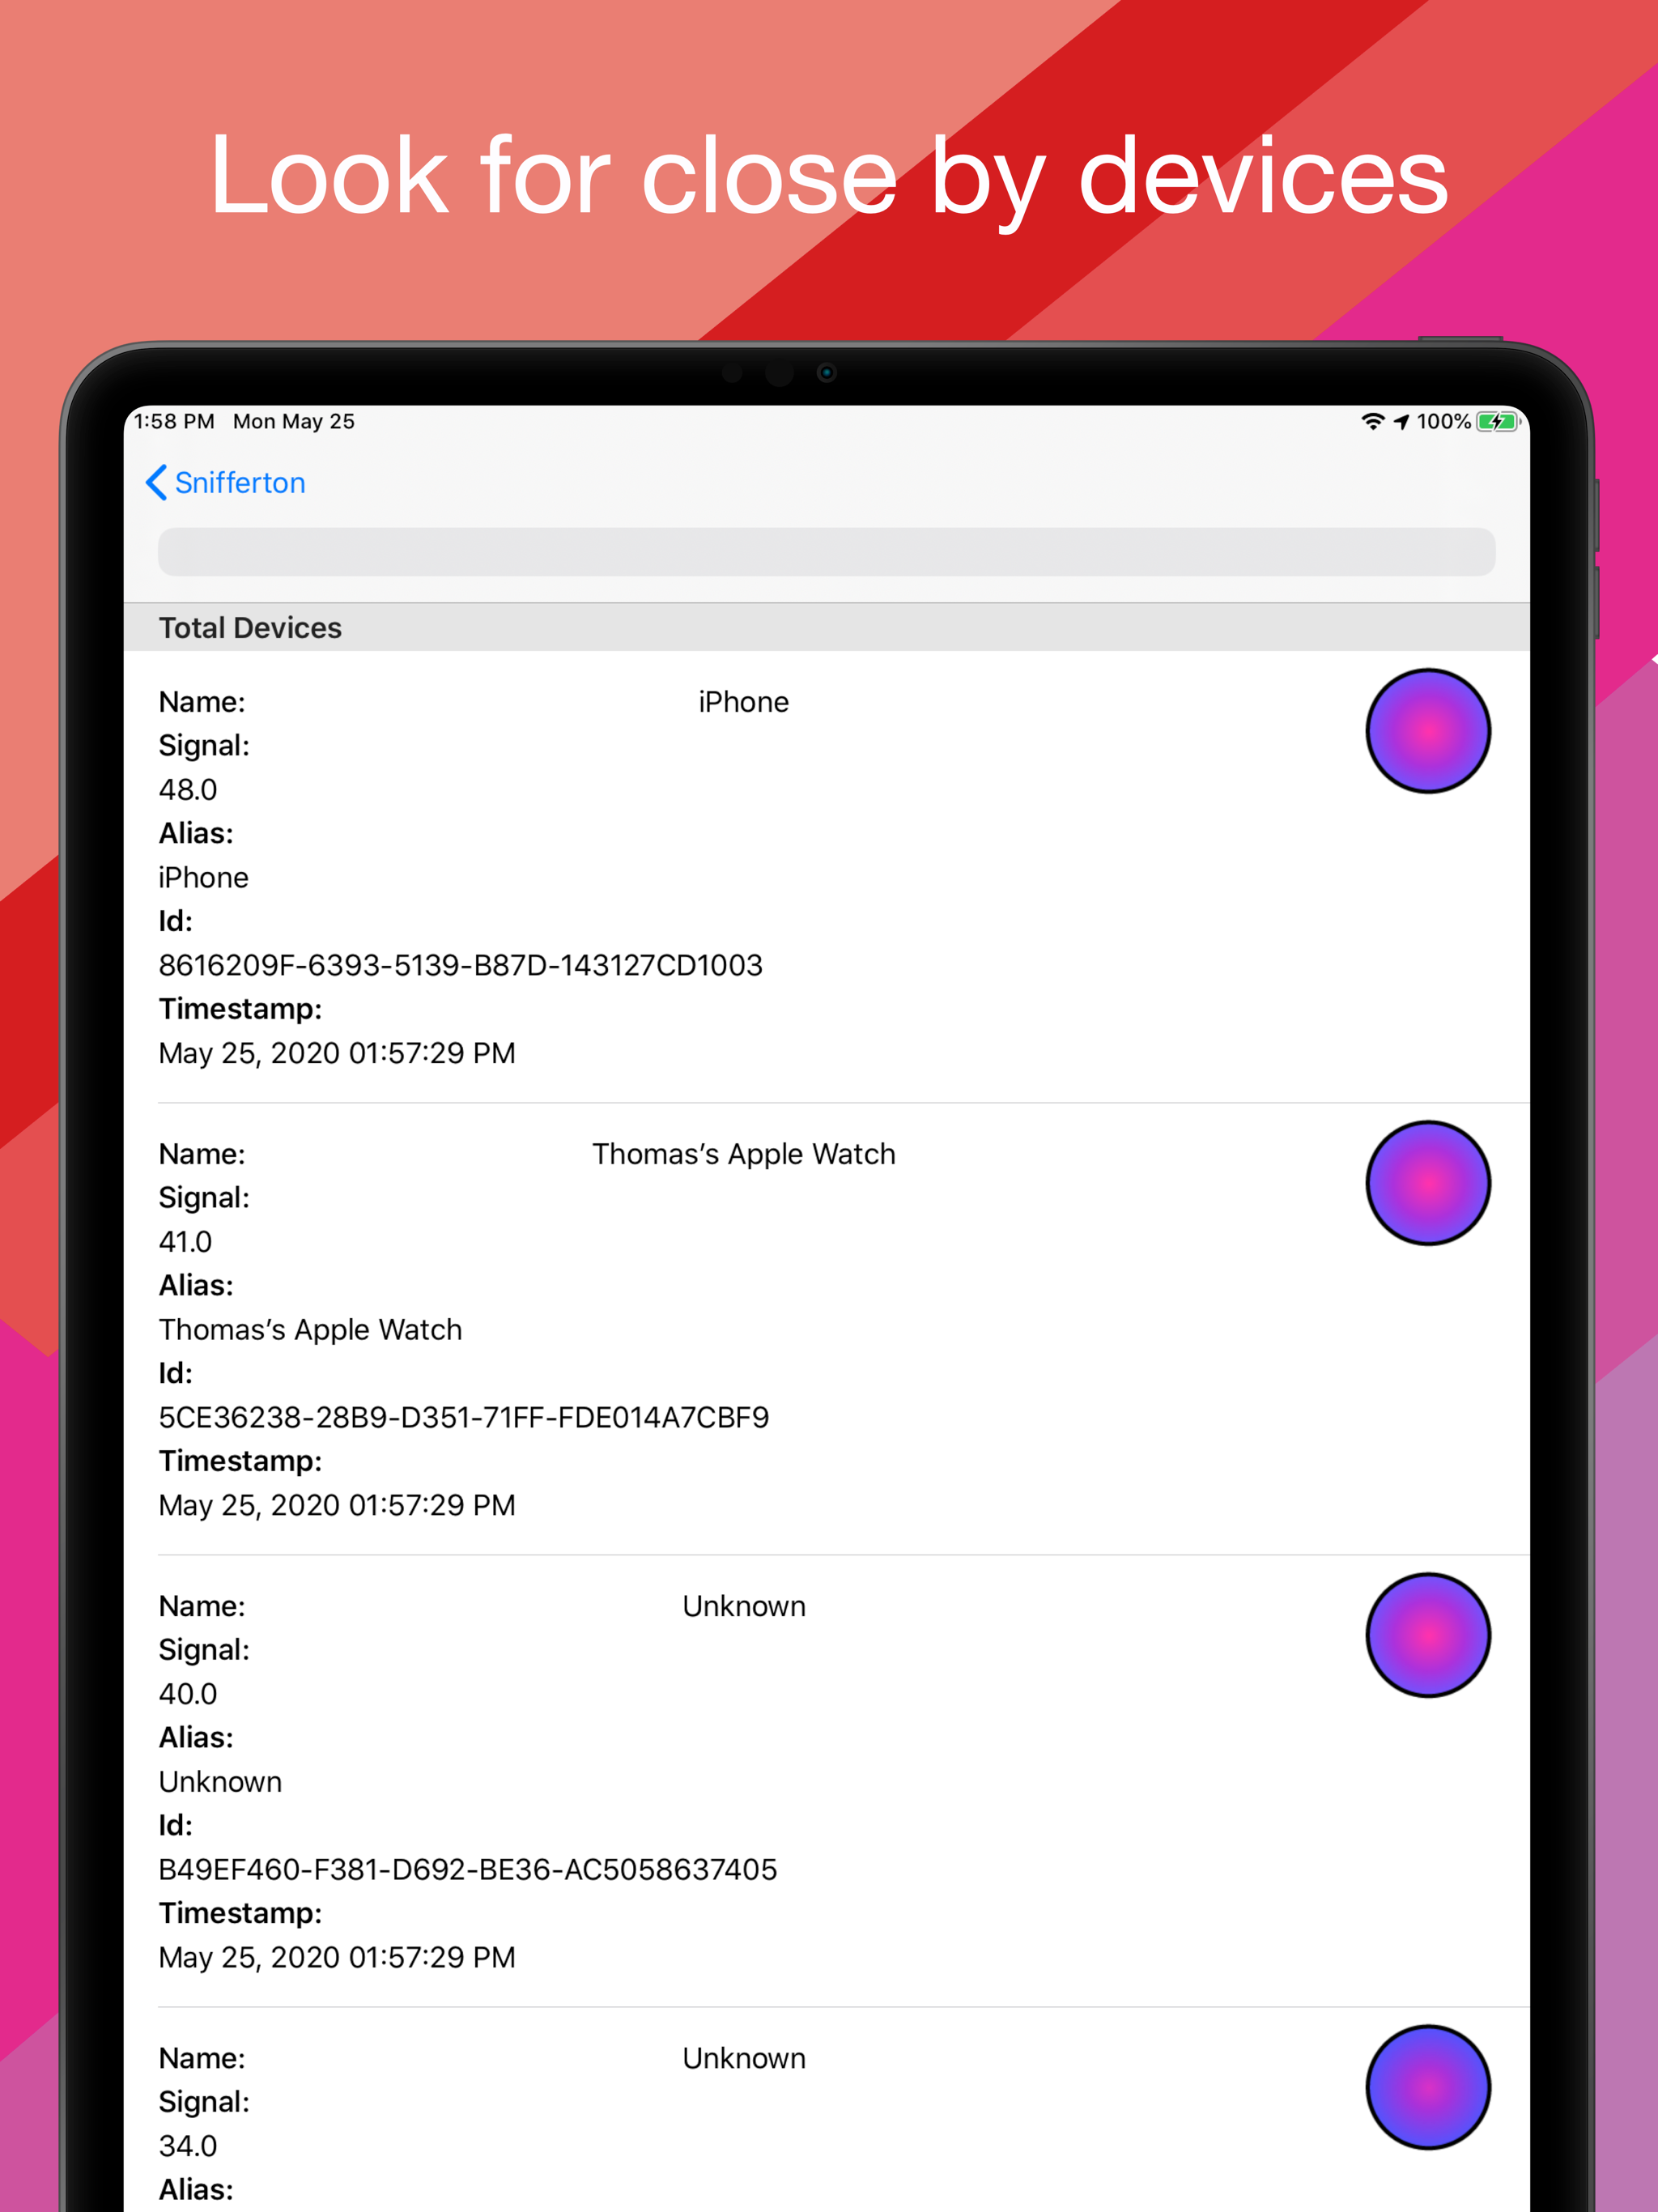This screenshot has width=1658, height=2212.
Task: Tap the signal circle for Unknown 40.0 device
Action: pyautogui.click(x=1428, y=1635)
